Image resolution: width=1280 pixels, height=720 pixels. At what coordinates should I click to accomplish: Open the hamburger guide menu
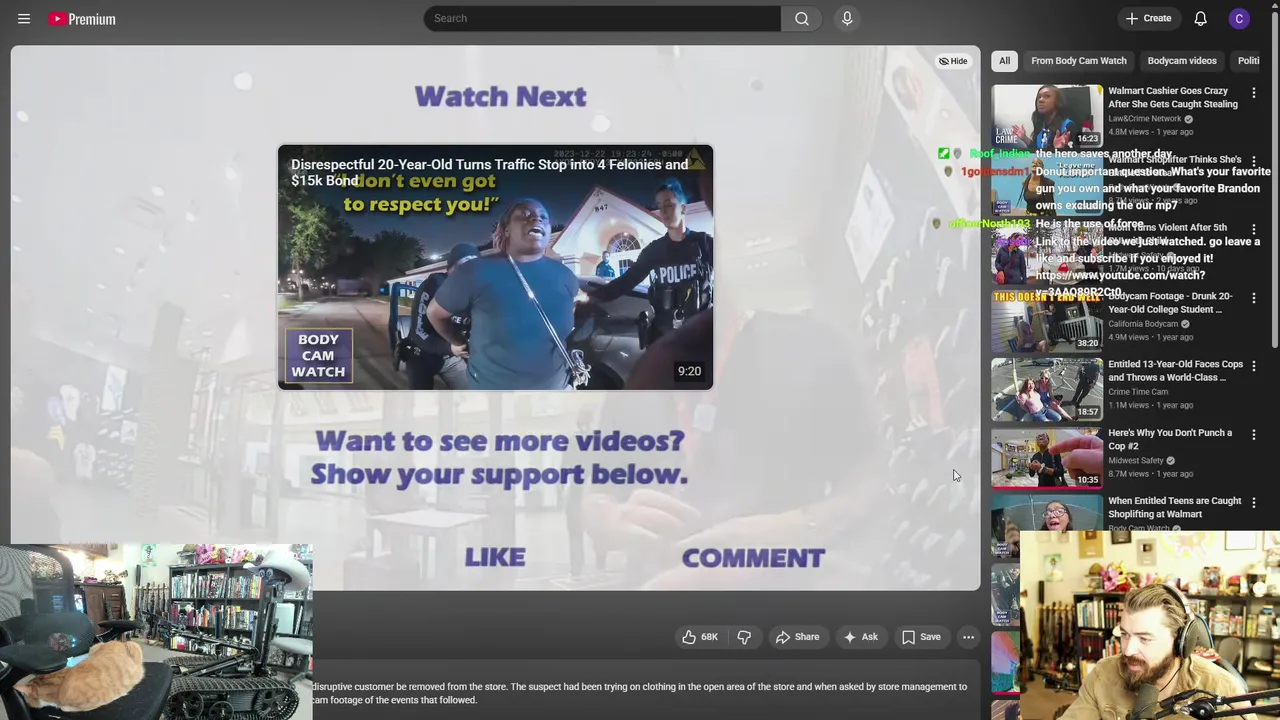pos(24,18)
